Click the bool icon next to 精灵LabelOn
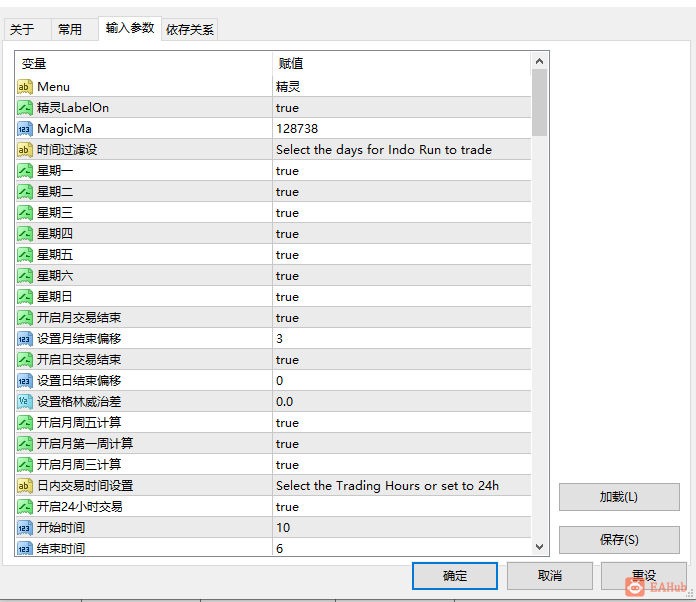The height and width of the screenshot is (602, 696). [x=25, y=108]
